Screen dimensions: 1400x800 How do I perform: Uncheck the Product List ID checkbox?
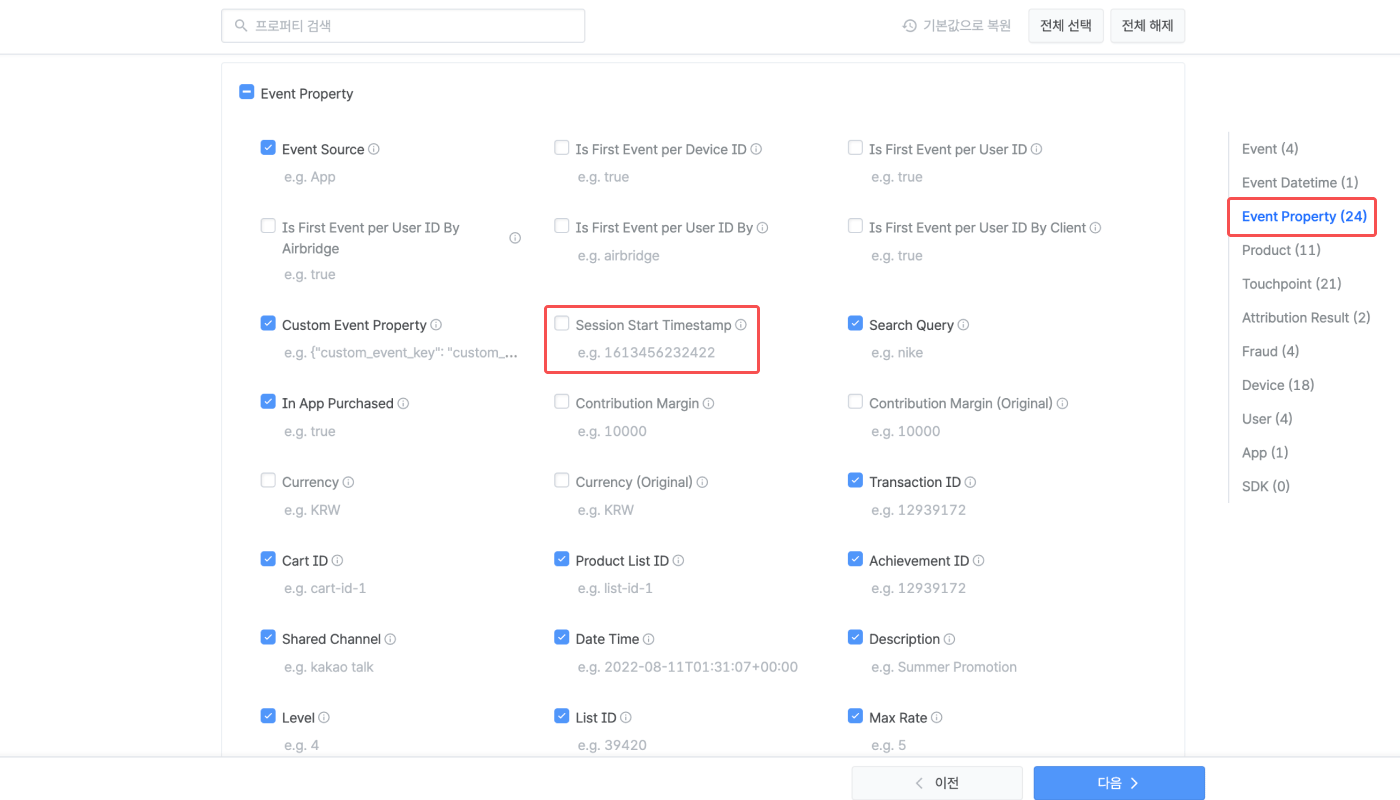tap(562, 559)
